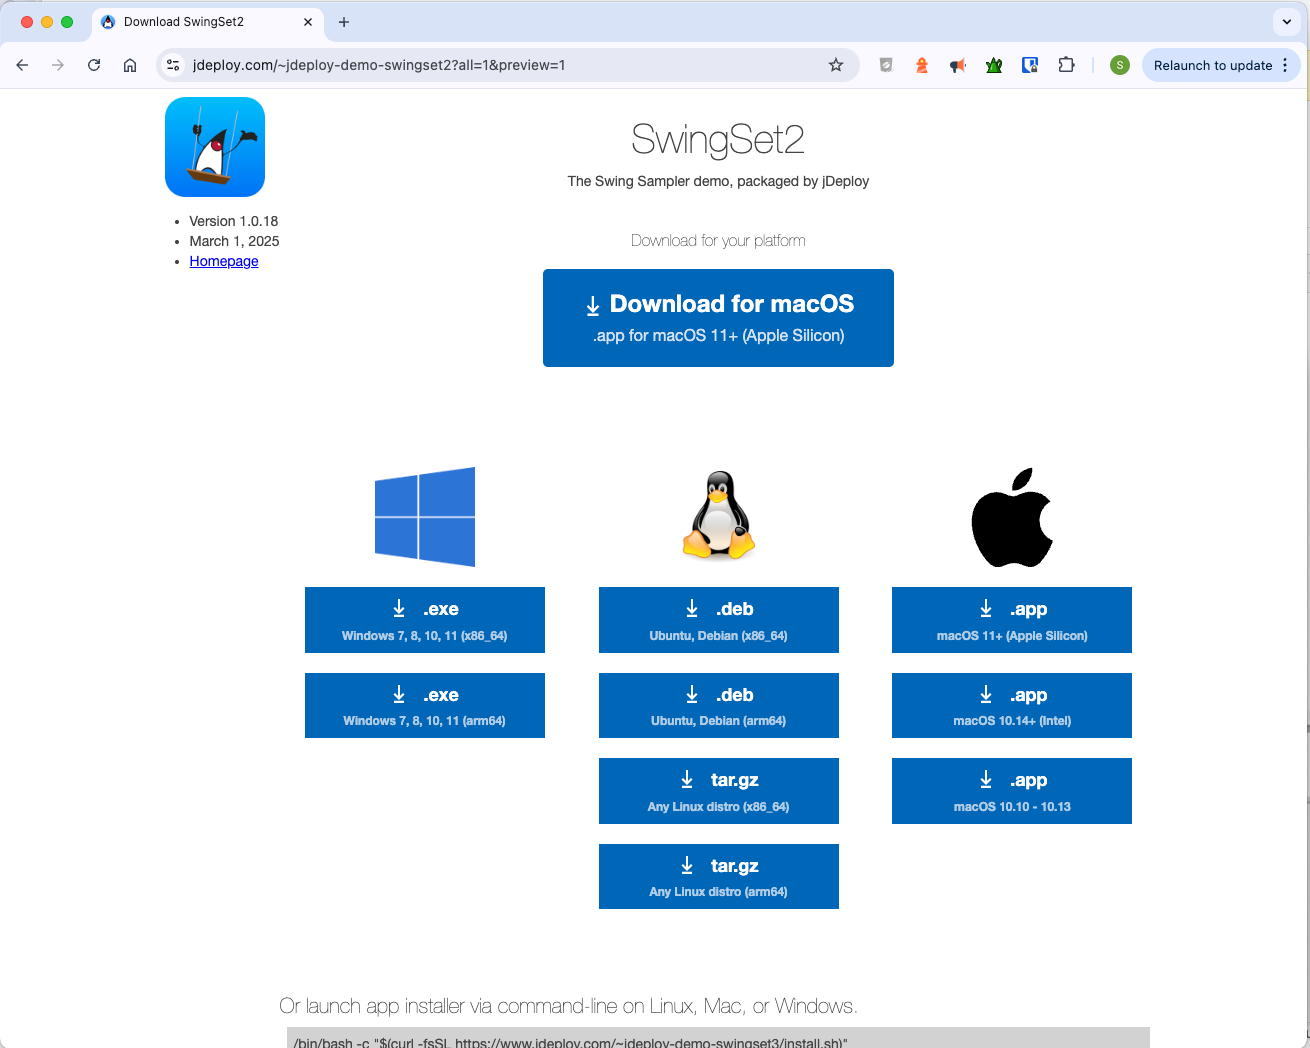Open the tab search chevron at top right
Screen dimensions: 1310x1048
pyautogui.click(x=1286, y=21)
